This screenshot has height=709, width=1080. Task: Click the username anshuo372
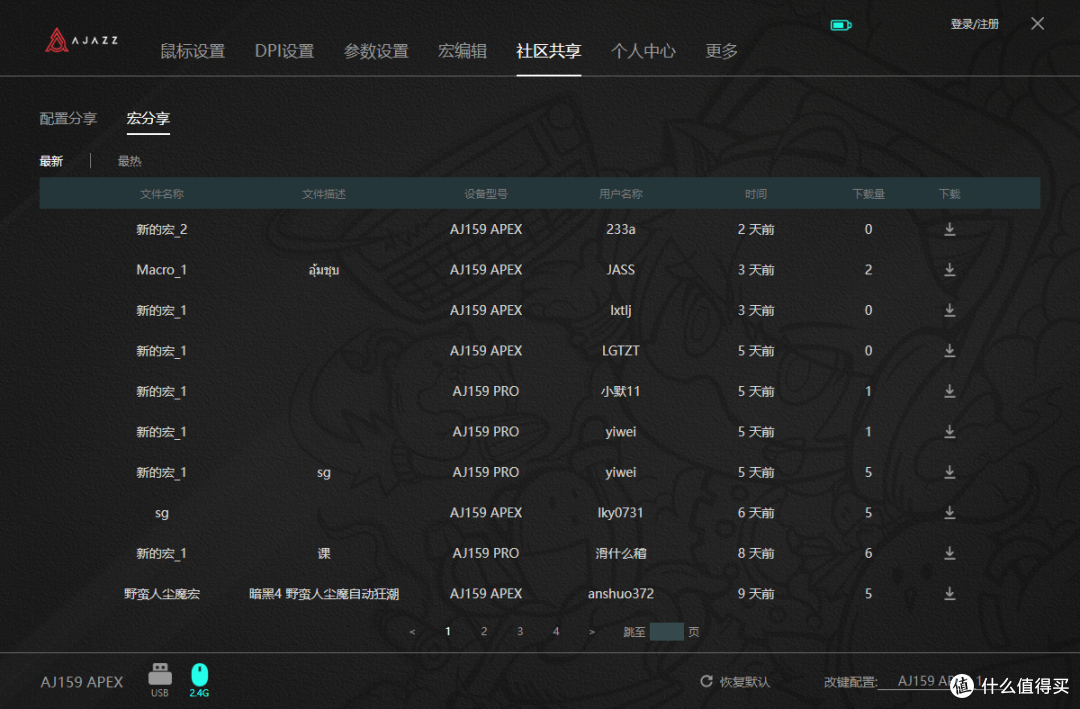tap(621, 594)
